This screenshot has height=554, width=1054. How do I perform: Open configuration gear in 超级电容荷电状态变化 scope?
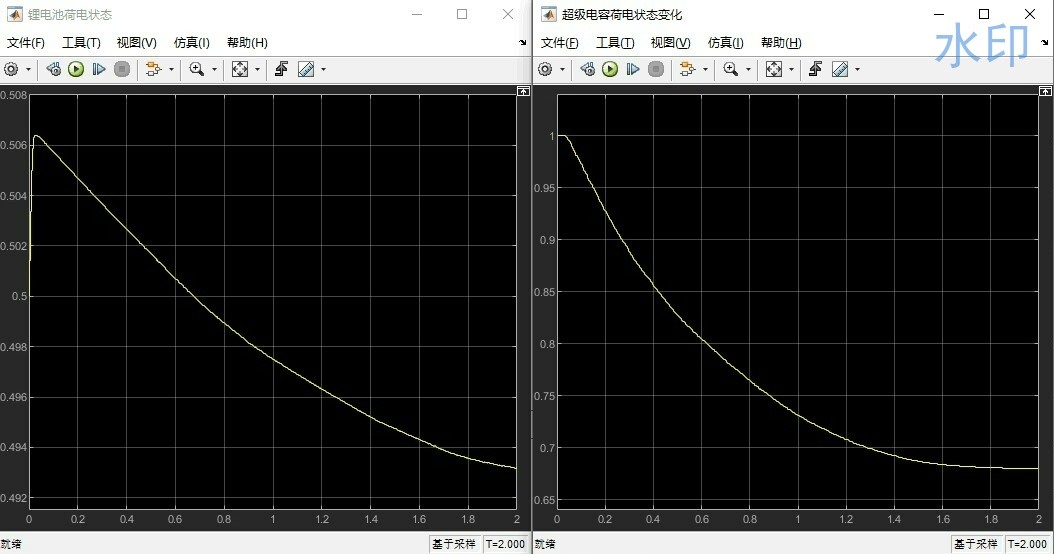click(x=545, y=69)
